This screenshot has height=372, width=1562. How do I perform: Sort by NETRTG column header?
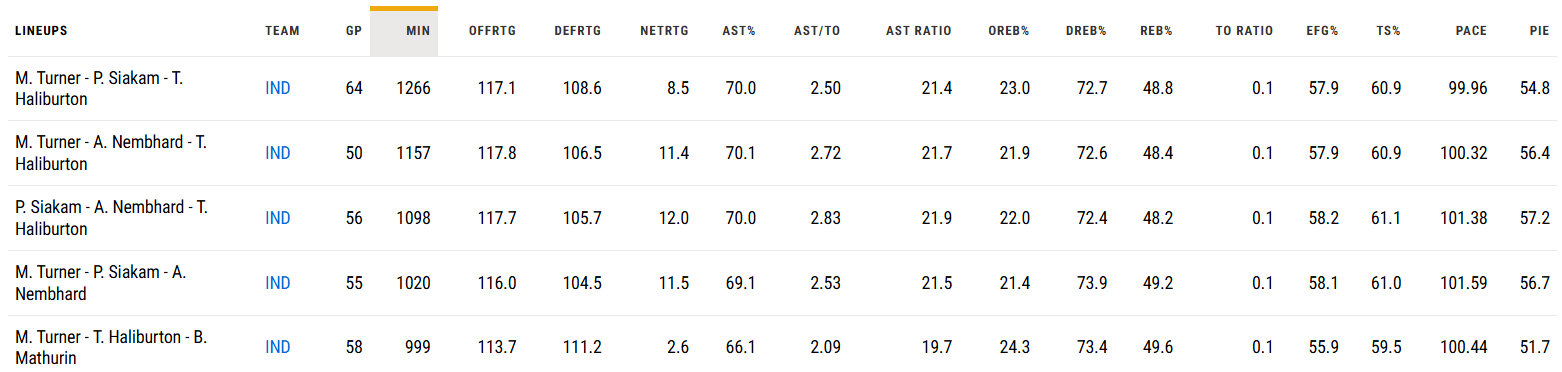point(665,31)
